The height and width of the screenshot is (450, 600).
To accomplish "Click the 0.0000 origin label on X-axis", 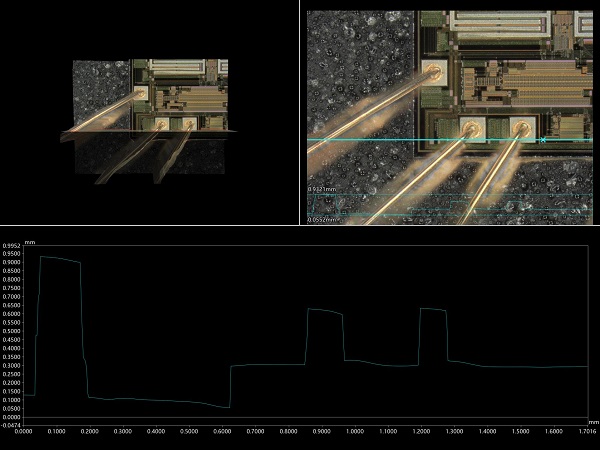I will coord(25,432).
